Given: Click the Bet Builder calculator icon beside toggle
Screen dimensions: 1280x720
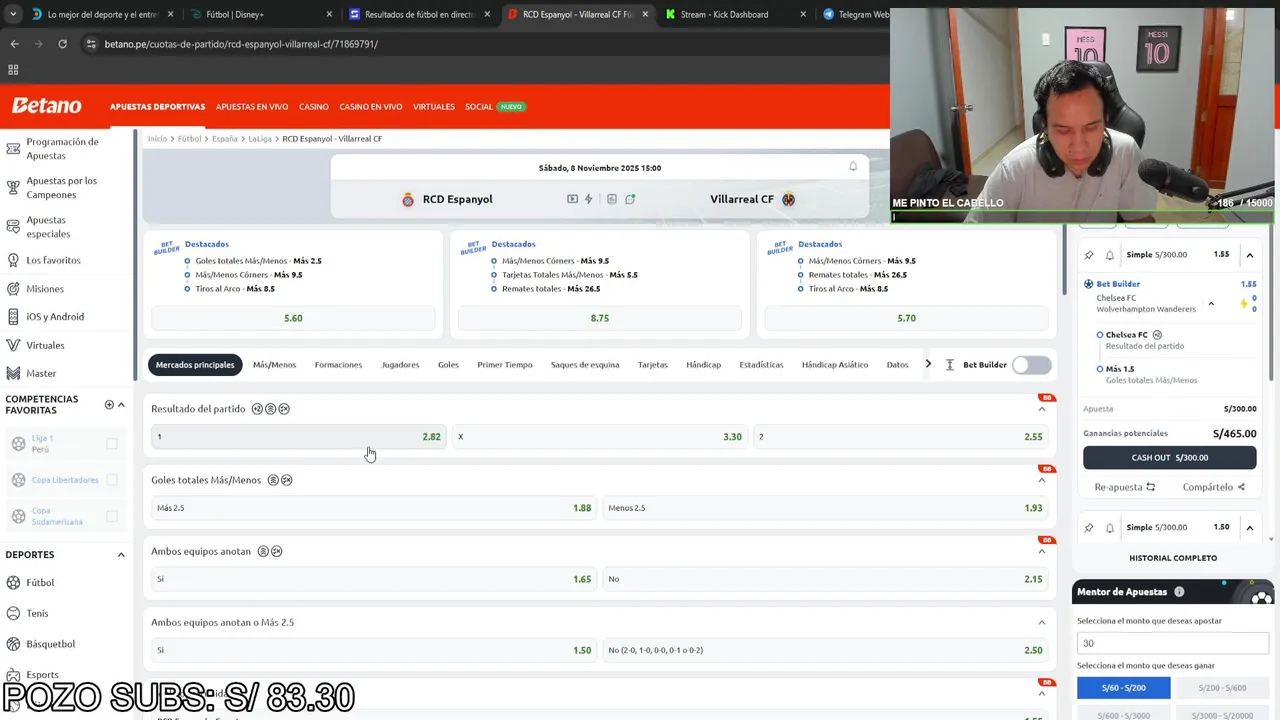Looking at the screenshot, I should [950, 365].
